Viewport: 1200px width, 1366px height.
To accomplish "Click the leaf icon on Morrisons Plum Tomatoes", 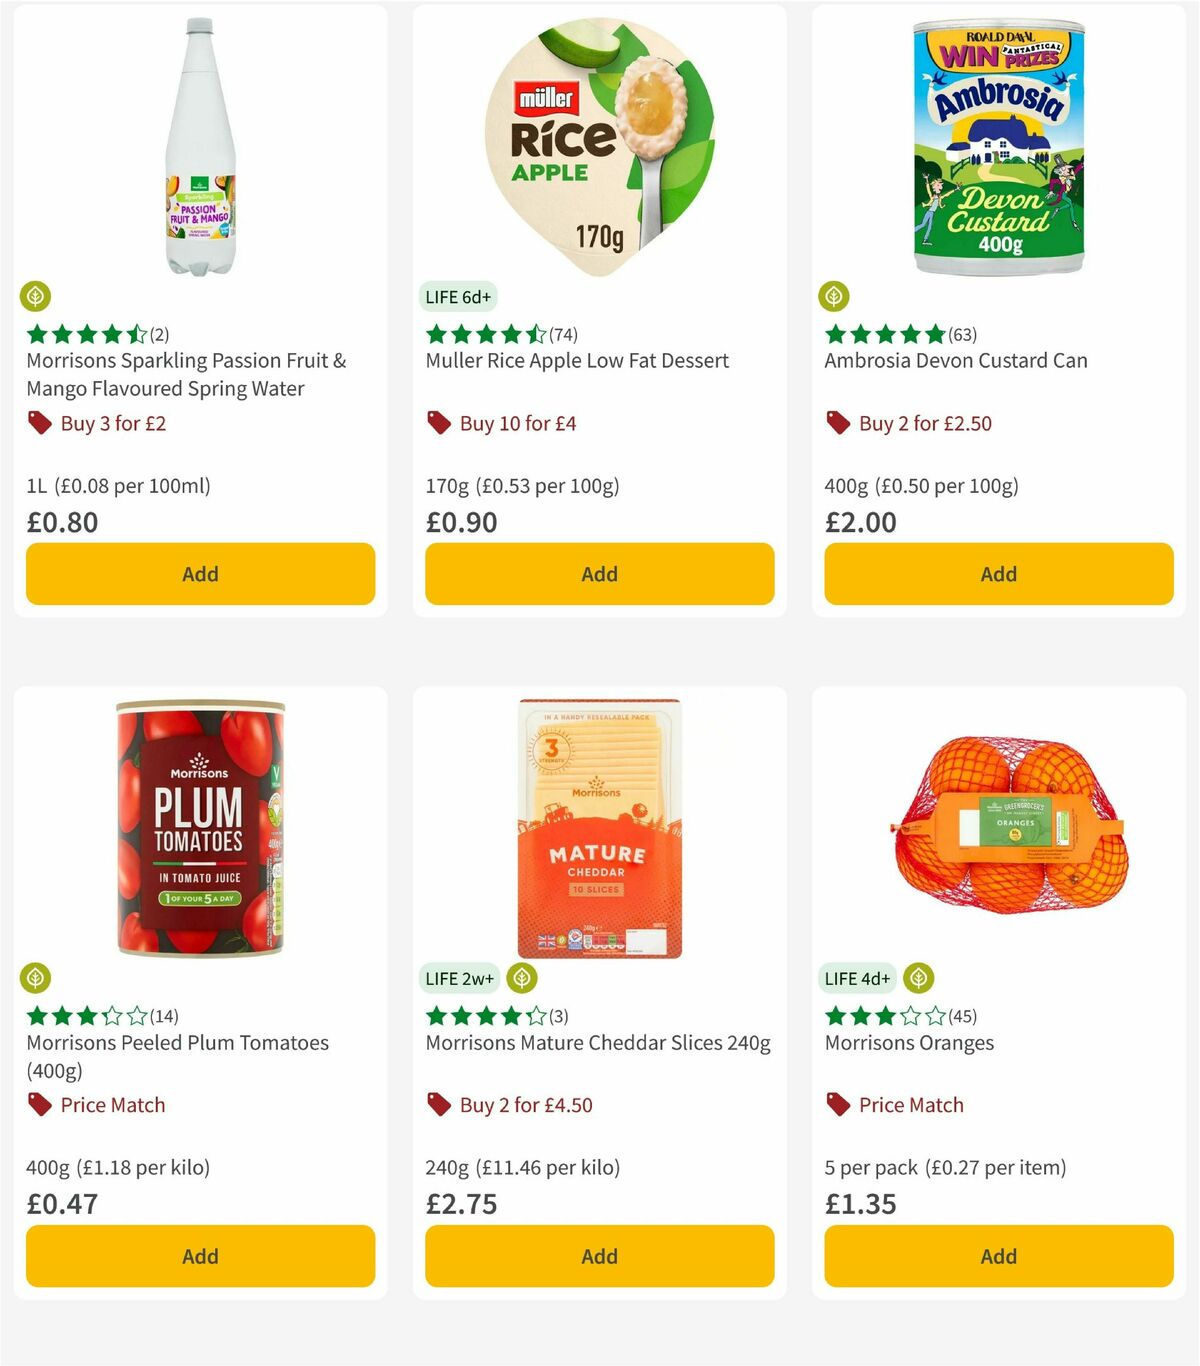I will (37, 978).
